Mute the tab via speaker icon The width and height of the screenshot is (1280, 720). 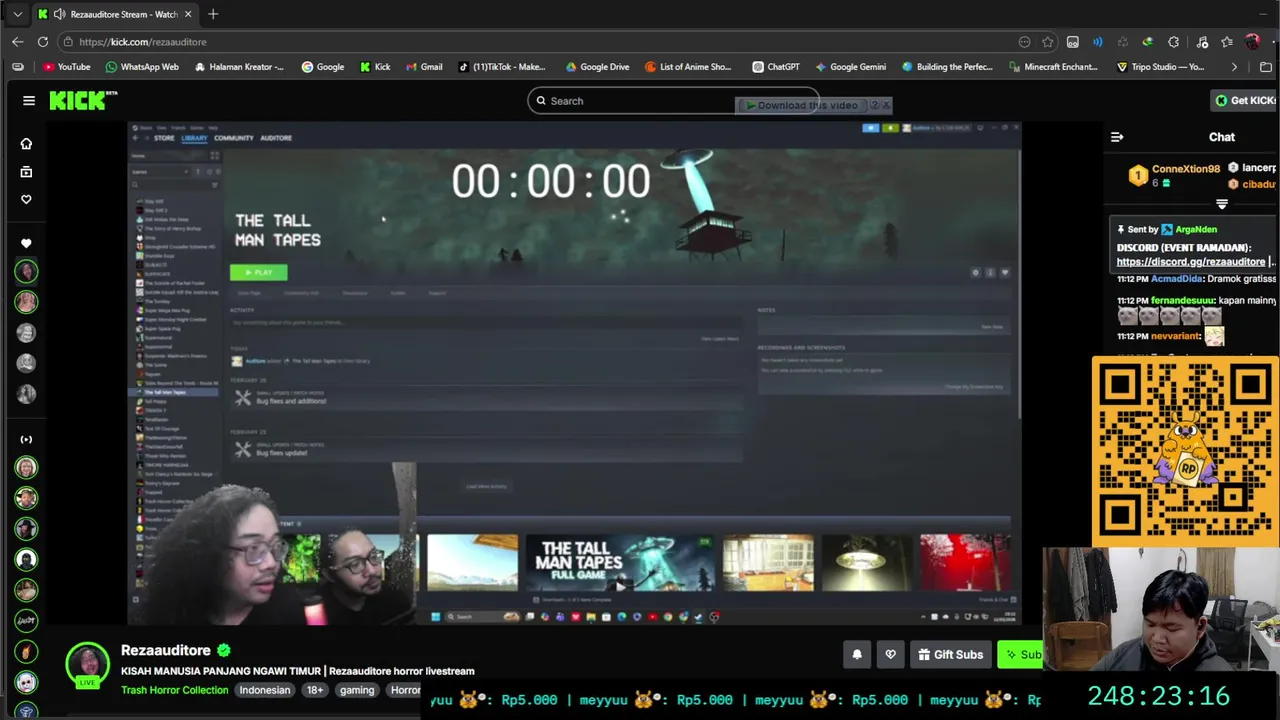(59, 14)
